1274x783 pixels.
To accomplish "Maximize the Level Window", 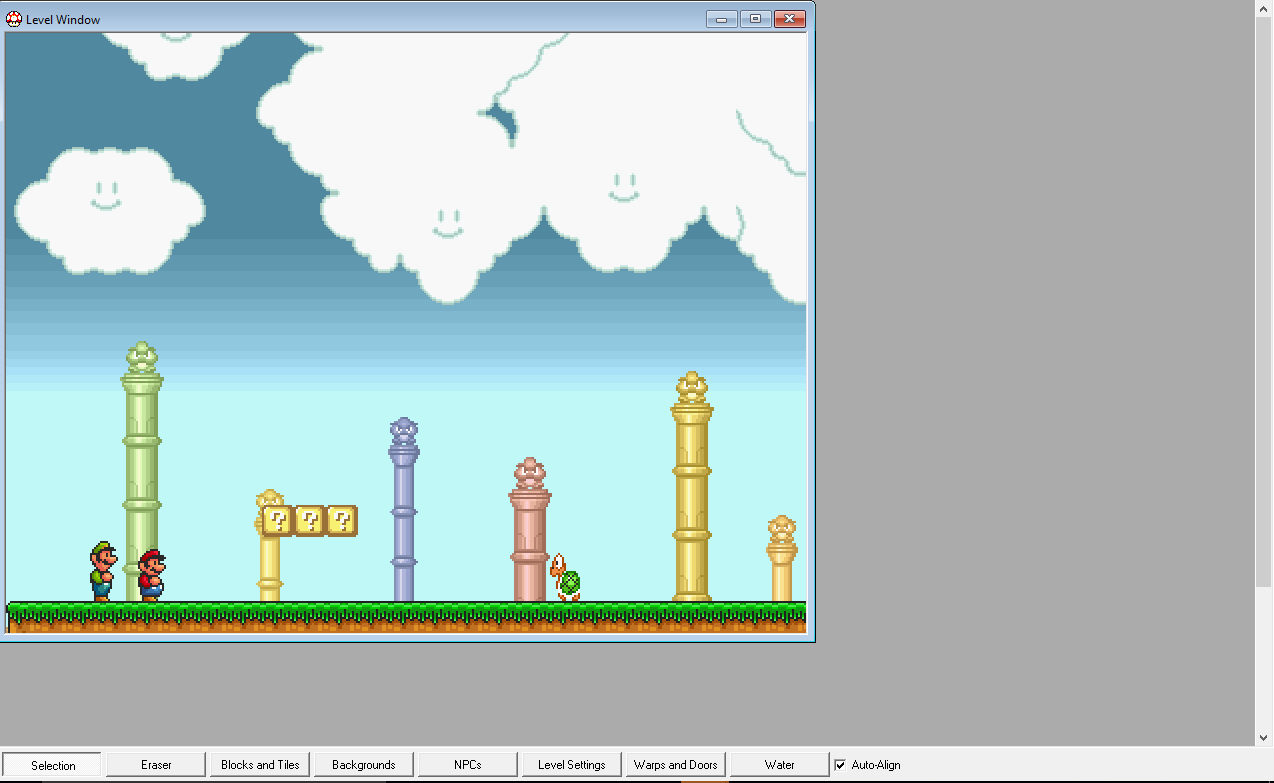I will 755,18.
